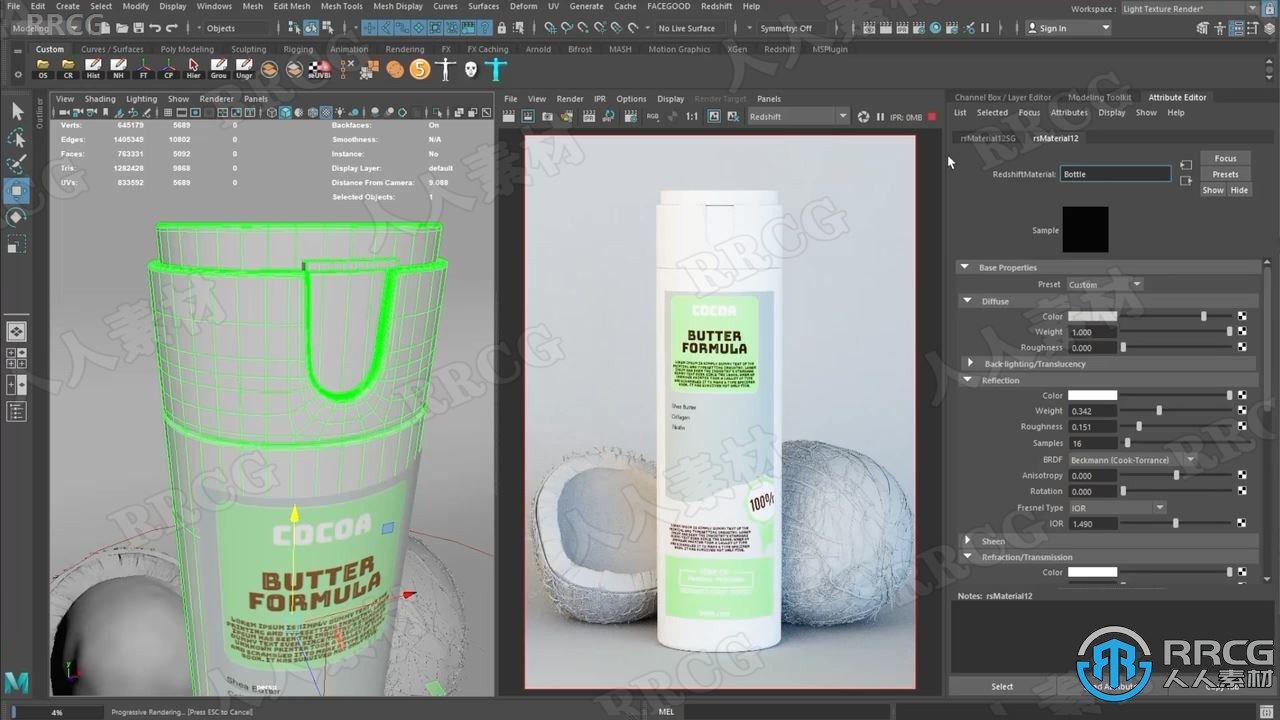Toggle the RGB channel display button
Viewport: 1280px width, 720px height.
pos(653,117)
